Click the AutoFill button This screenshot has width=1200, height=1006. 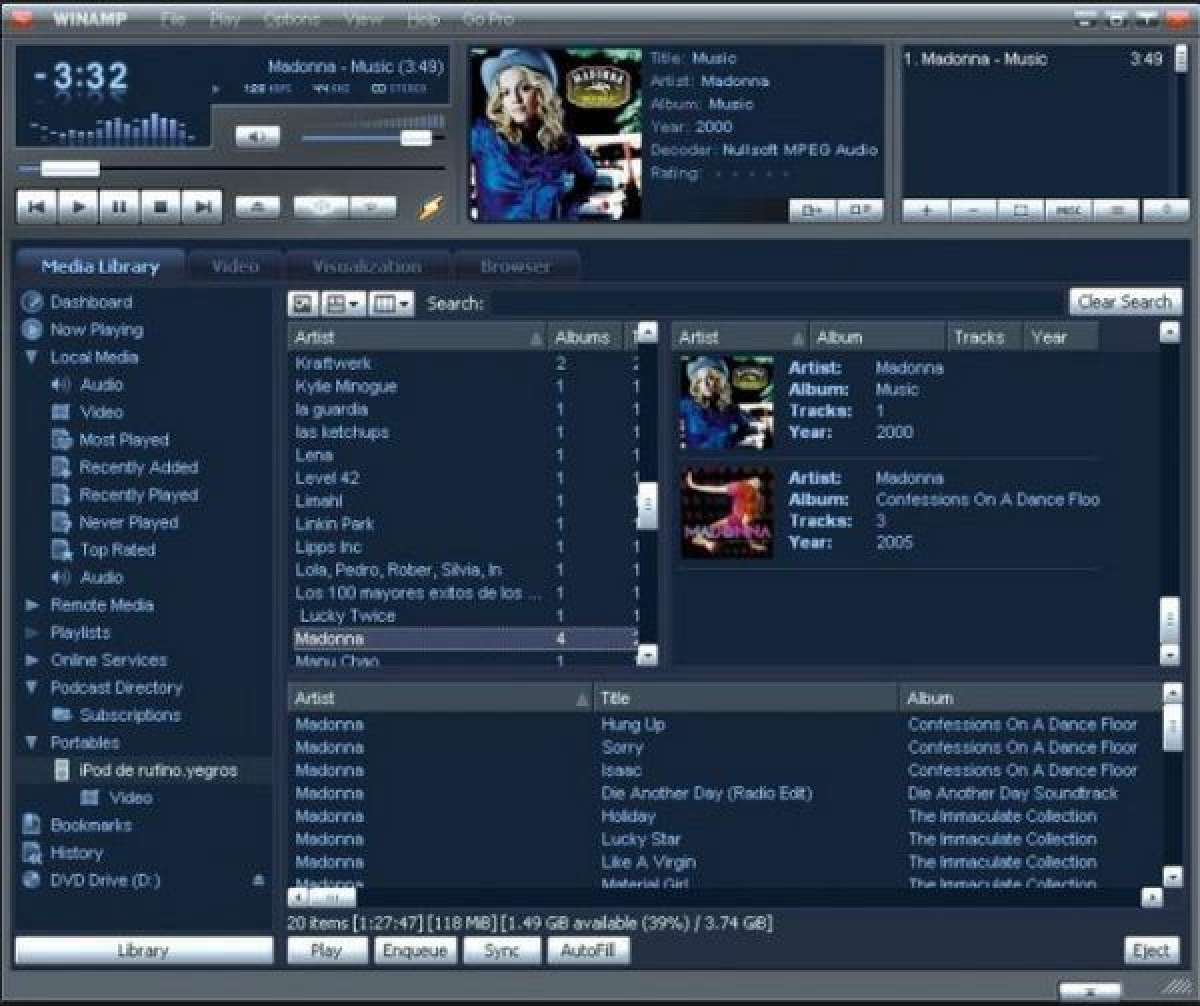[589, 950]
